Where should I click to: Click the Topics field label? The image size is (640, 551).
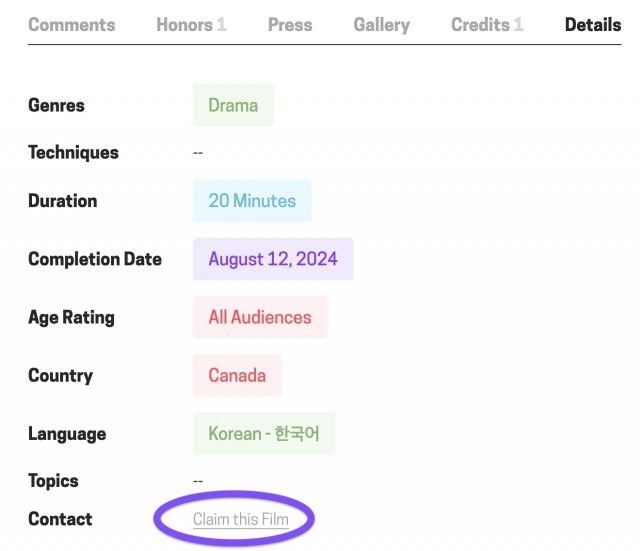[x=53, y=481]
